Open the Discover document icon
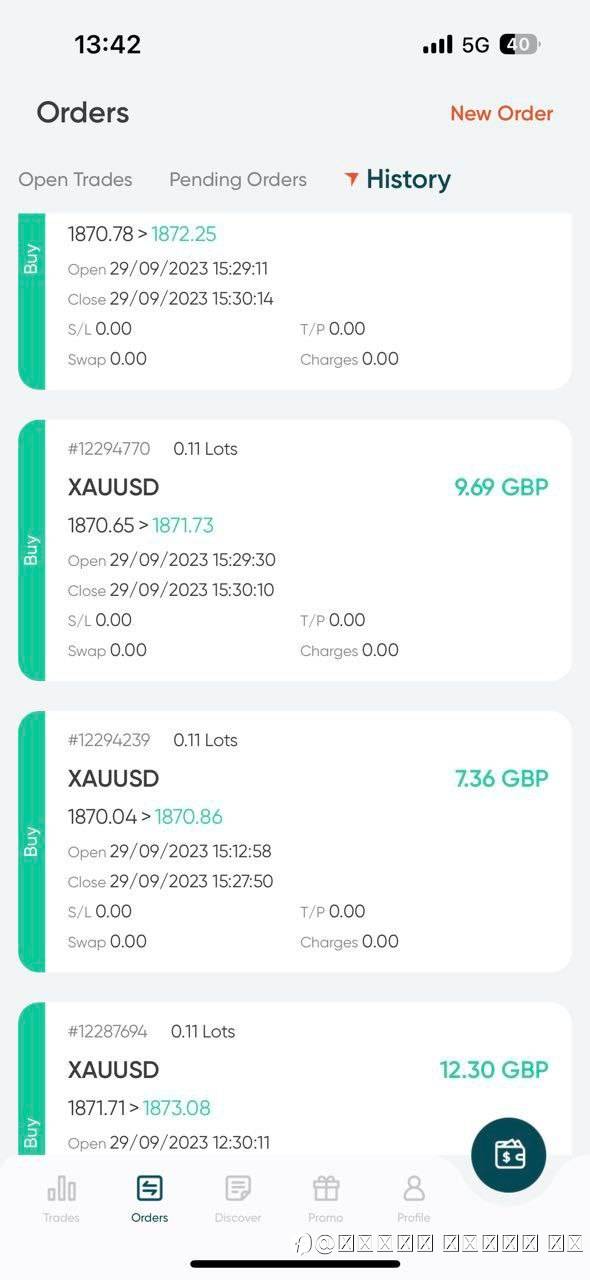The height and width of the screenshot is (1280, 590). 238,1188
